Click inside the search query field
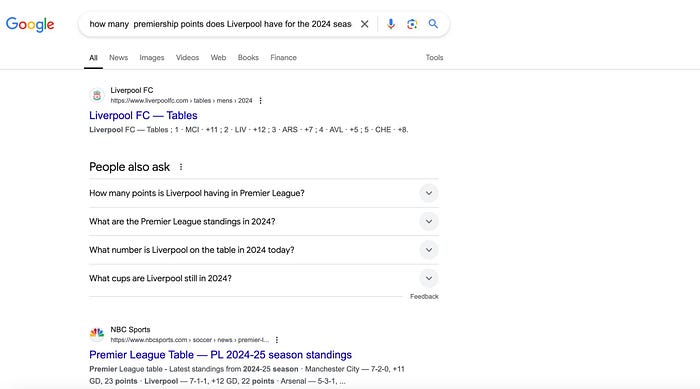 coord(220,24)
